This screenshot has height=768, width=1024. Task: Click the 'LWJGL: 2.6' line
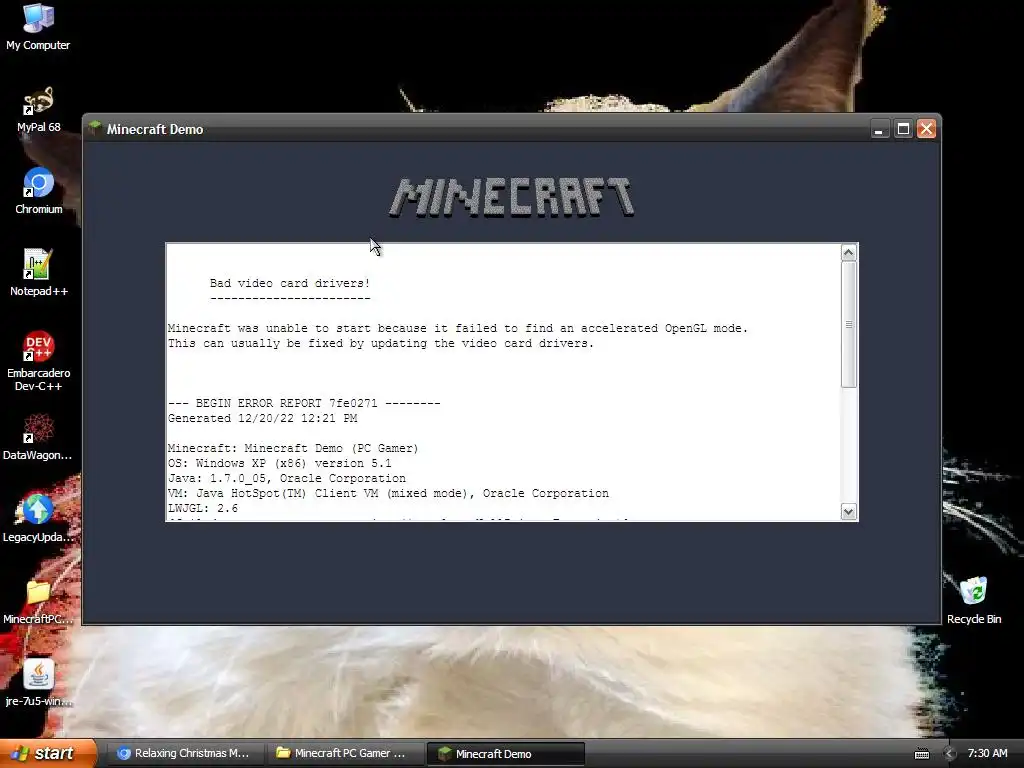203,508
